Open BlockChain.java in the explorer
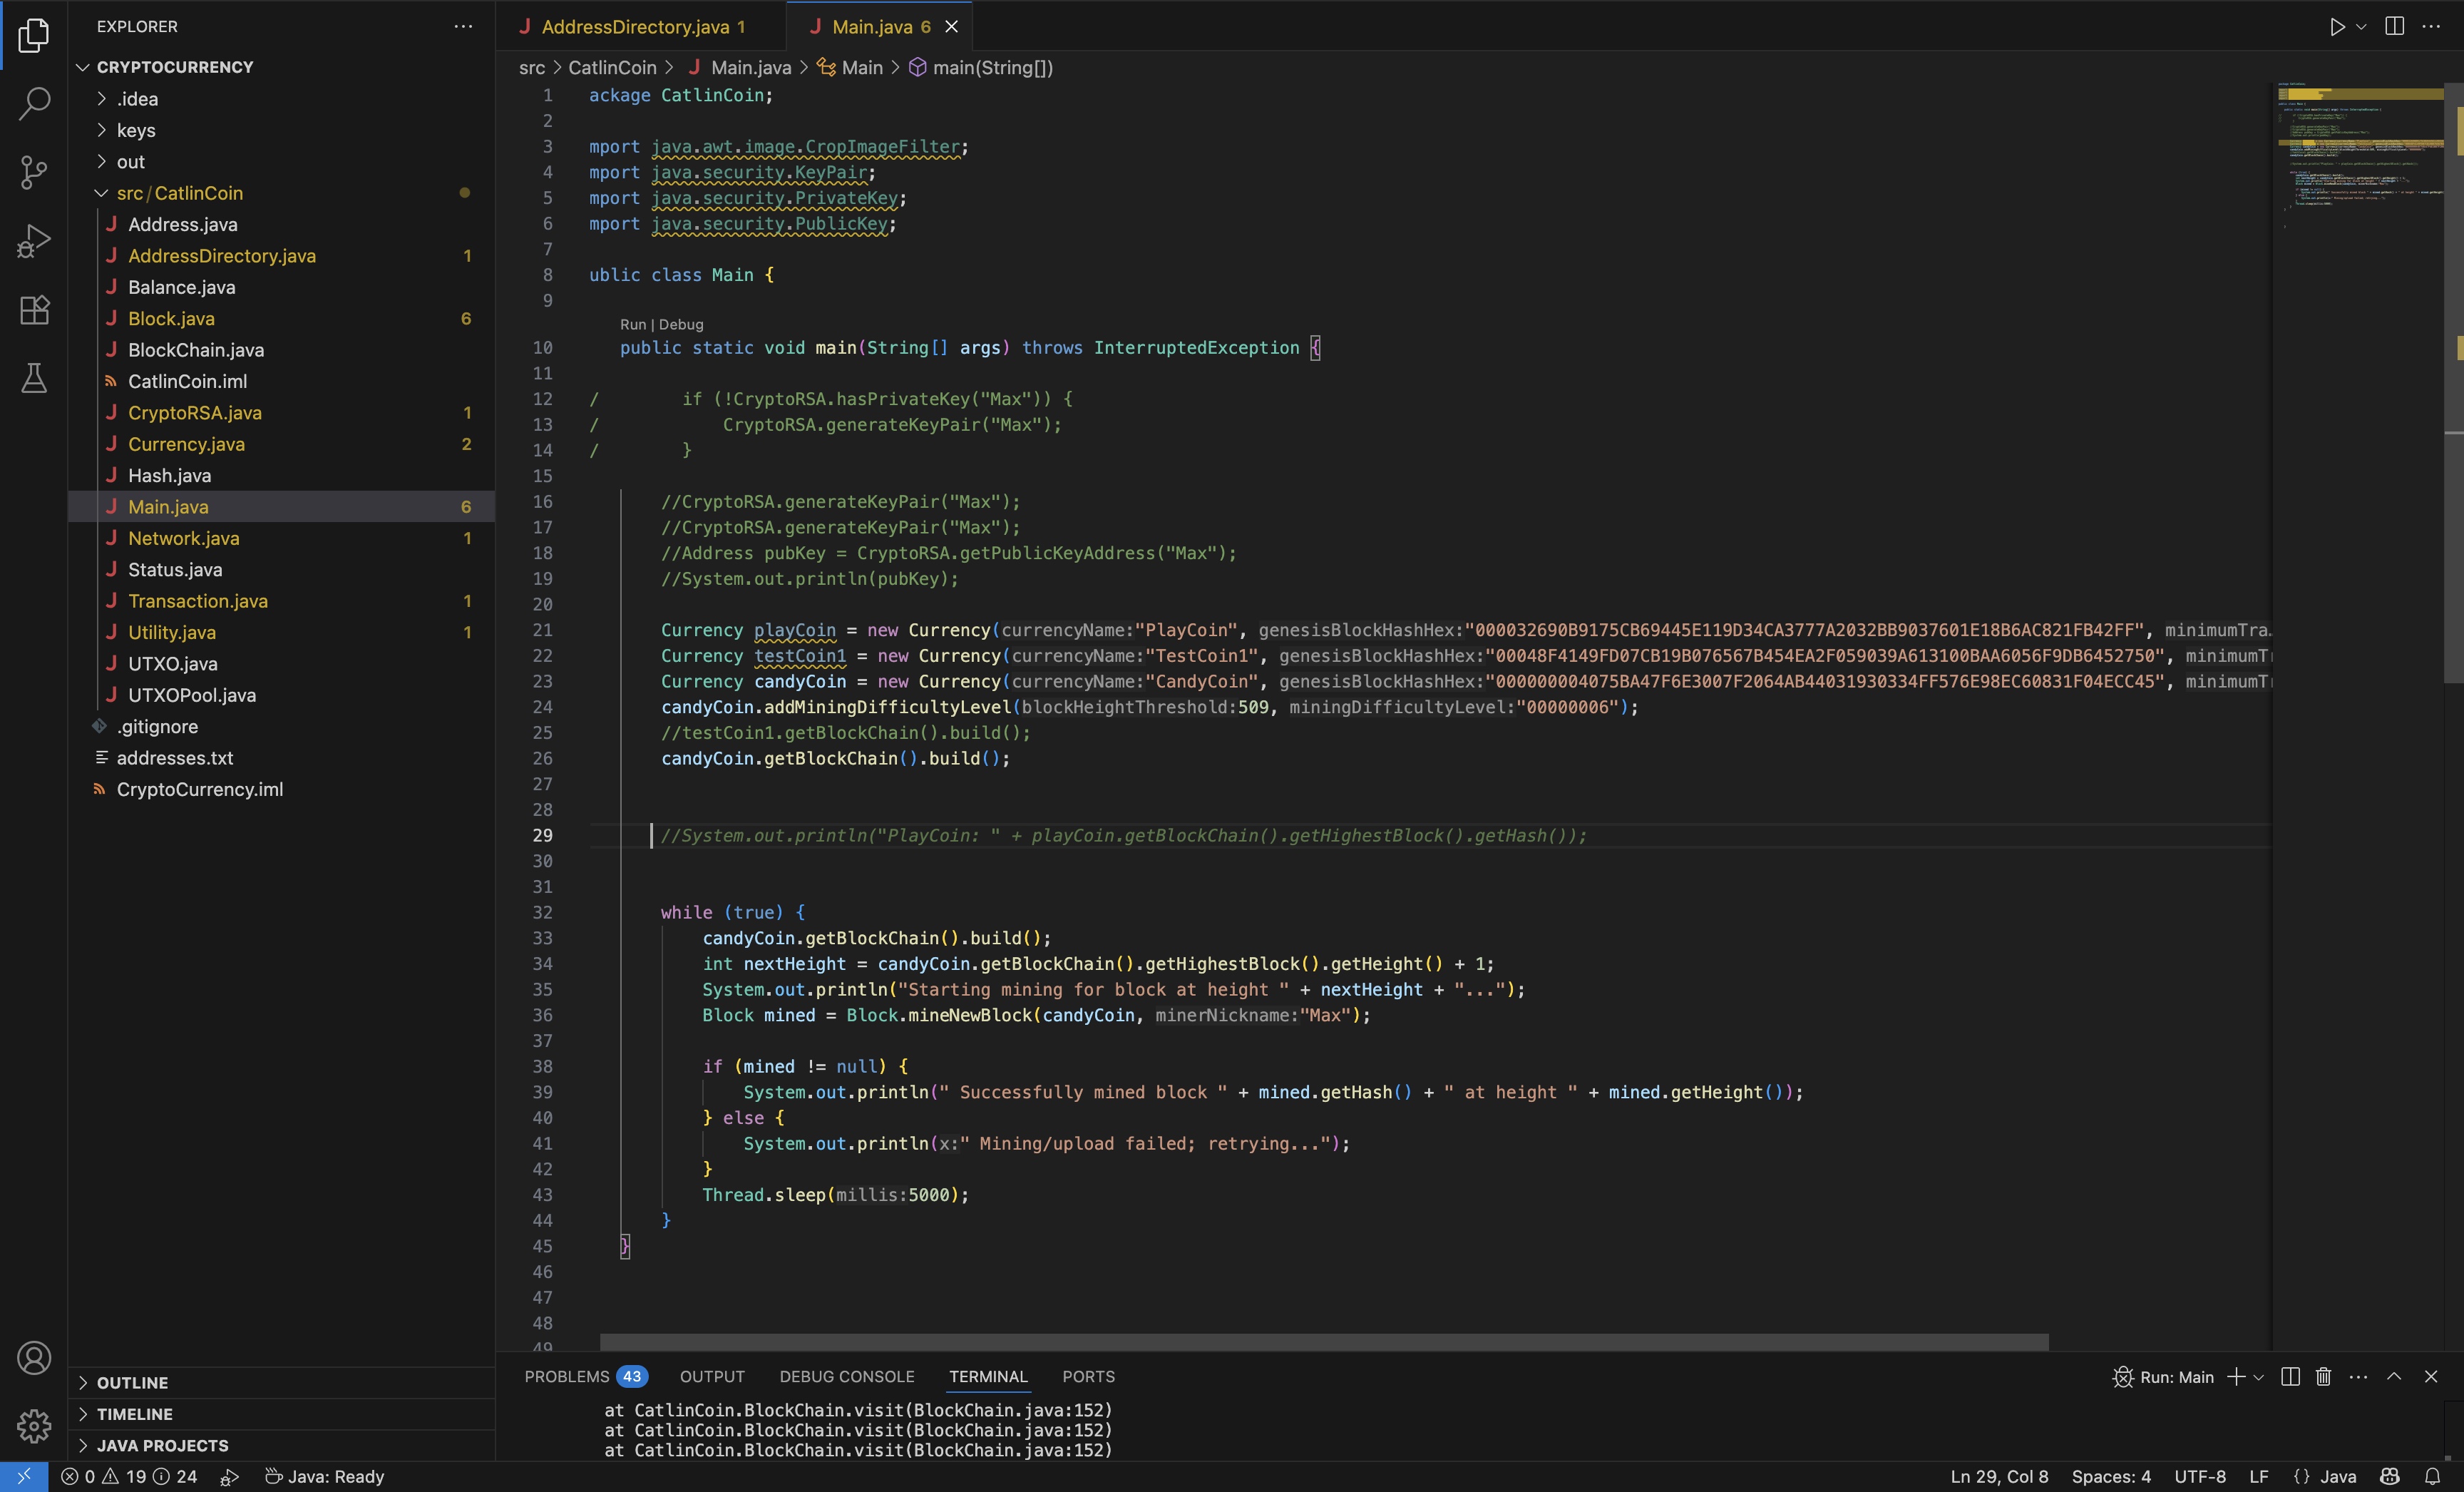2464x1492 pixels. [196, 350]
